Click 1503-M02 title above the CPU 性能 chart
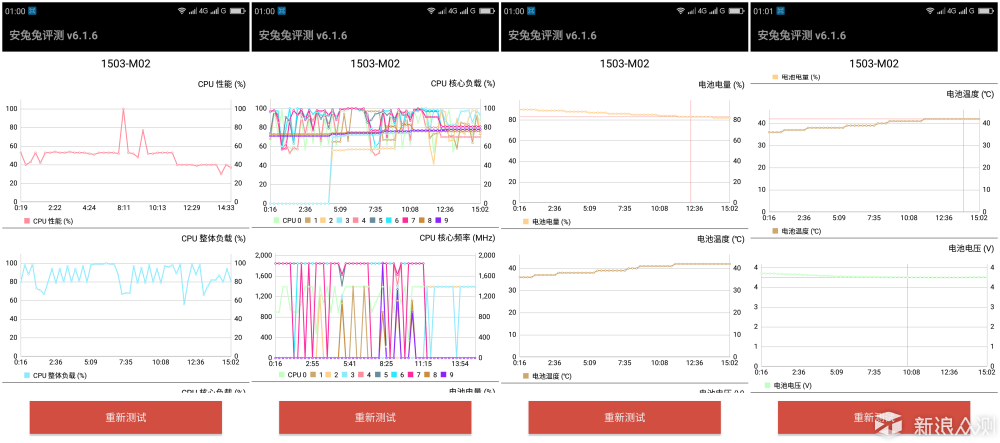The height and width of the screenshot is (443, 1000). point(126,63)
